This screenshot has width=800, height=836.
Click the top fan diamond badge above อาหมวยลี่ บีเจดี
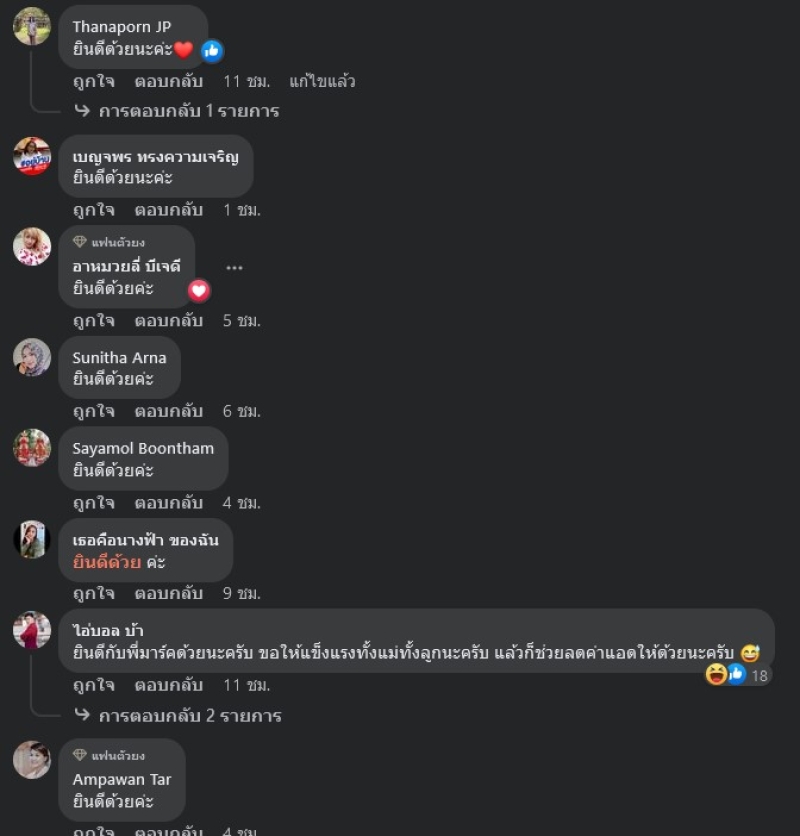pos(79,241)
